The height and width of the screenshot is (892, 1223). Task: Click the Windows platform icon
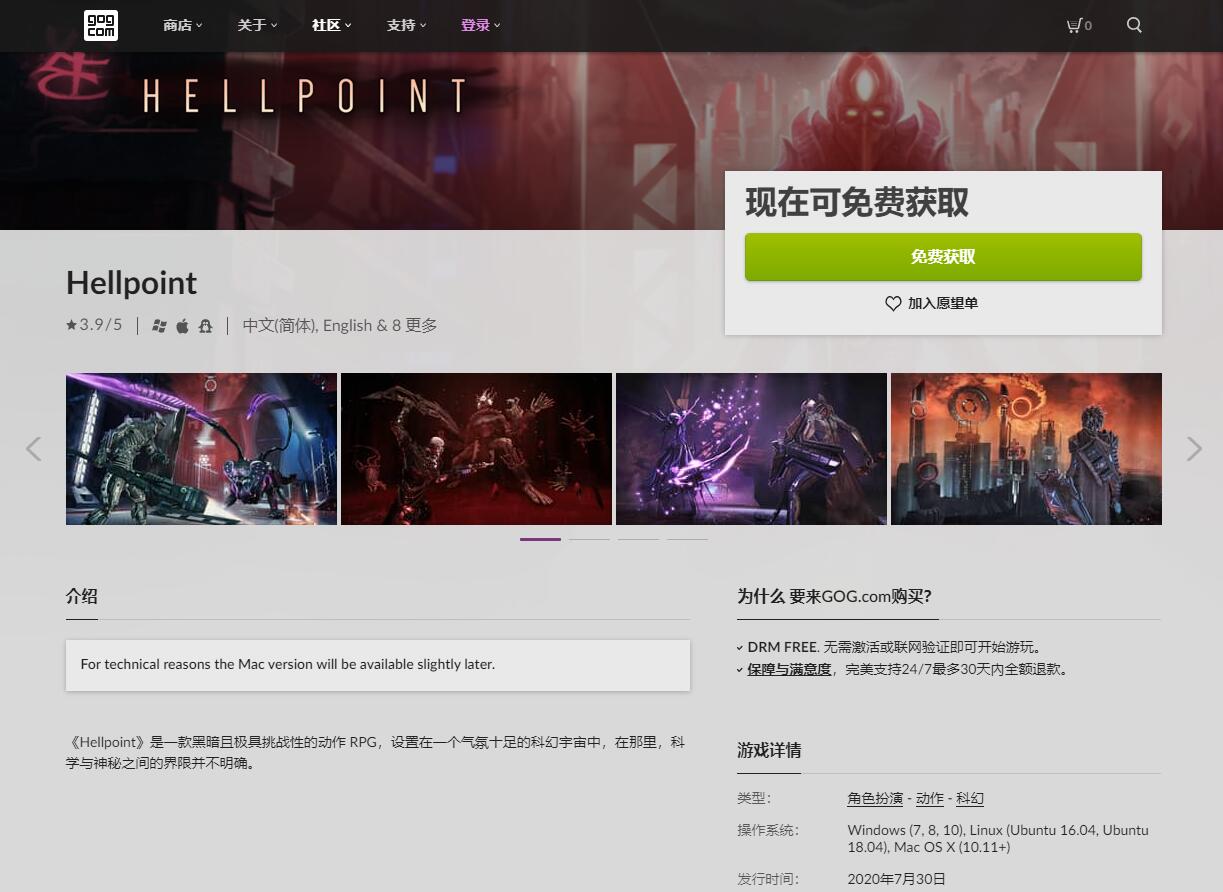tap(159, 326)
